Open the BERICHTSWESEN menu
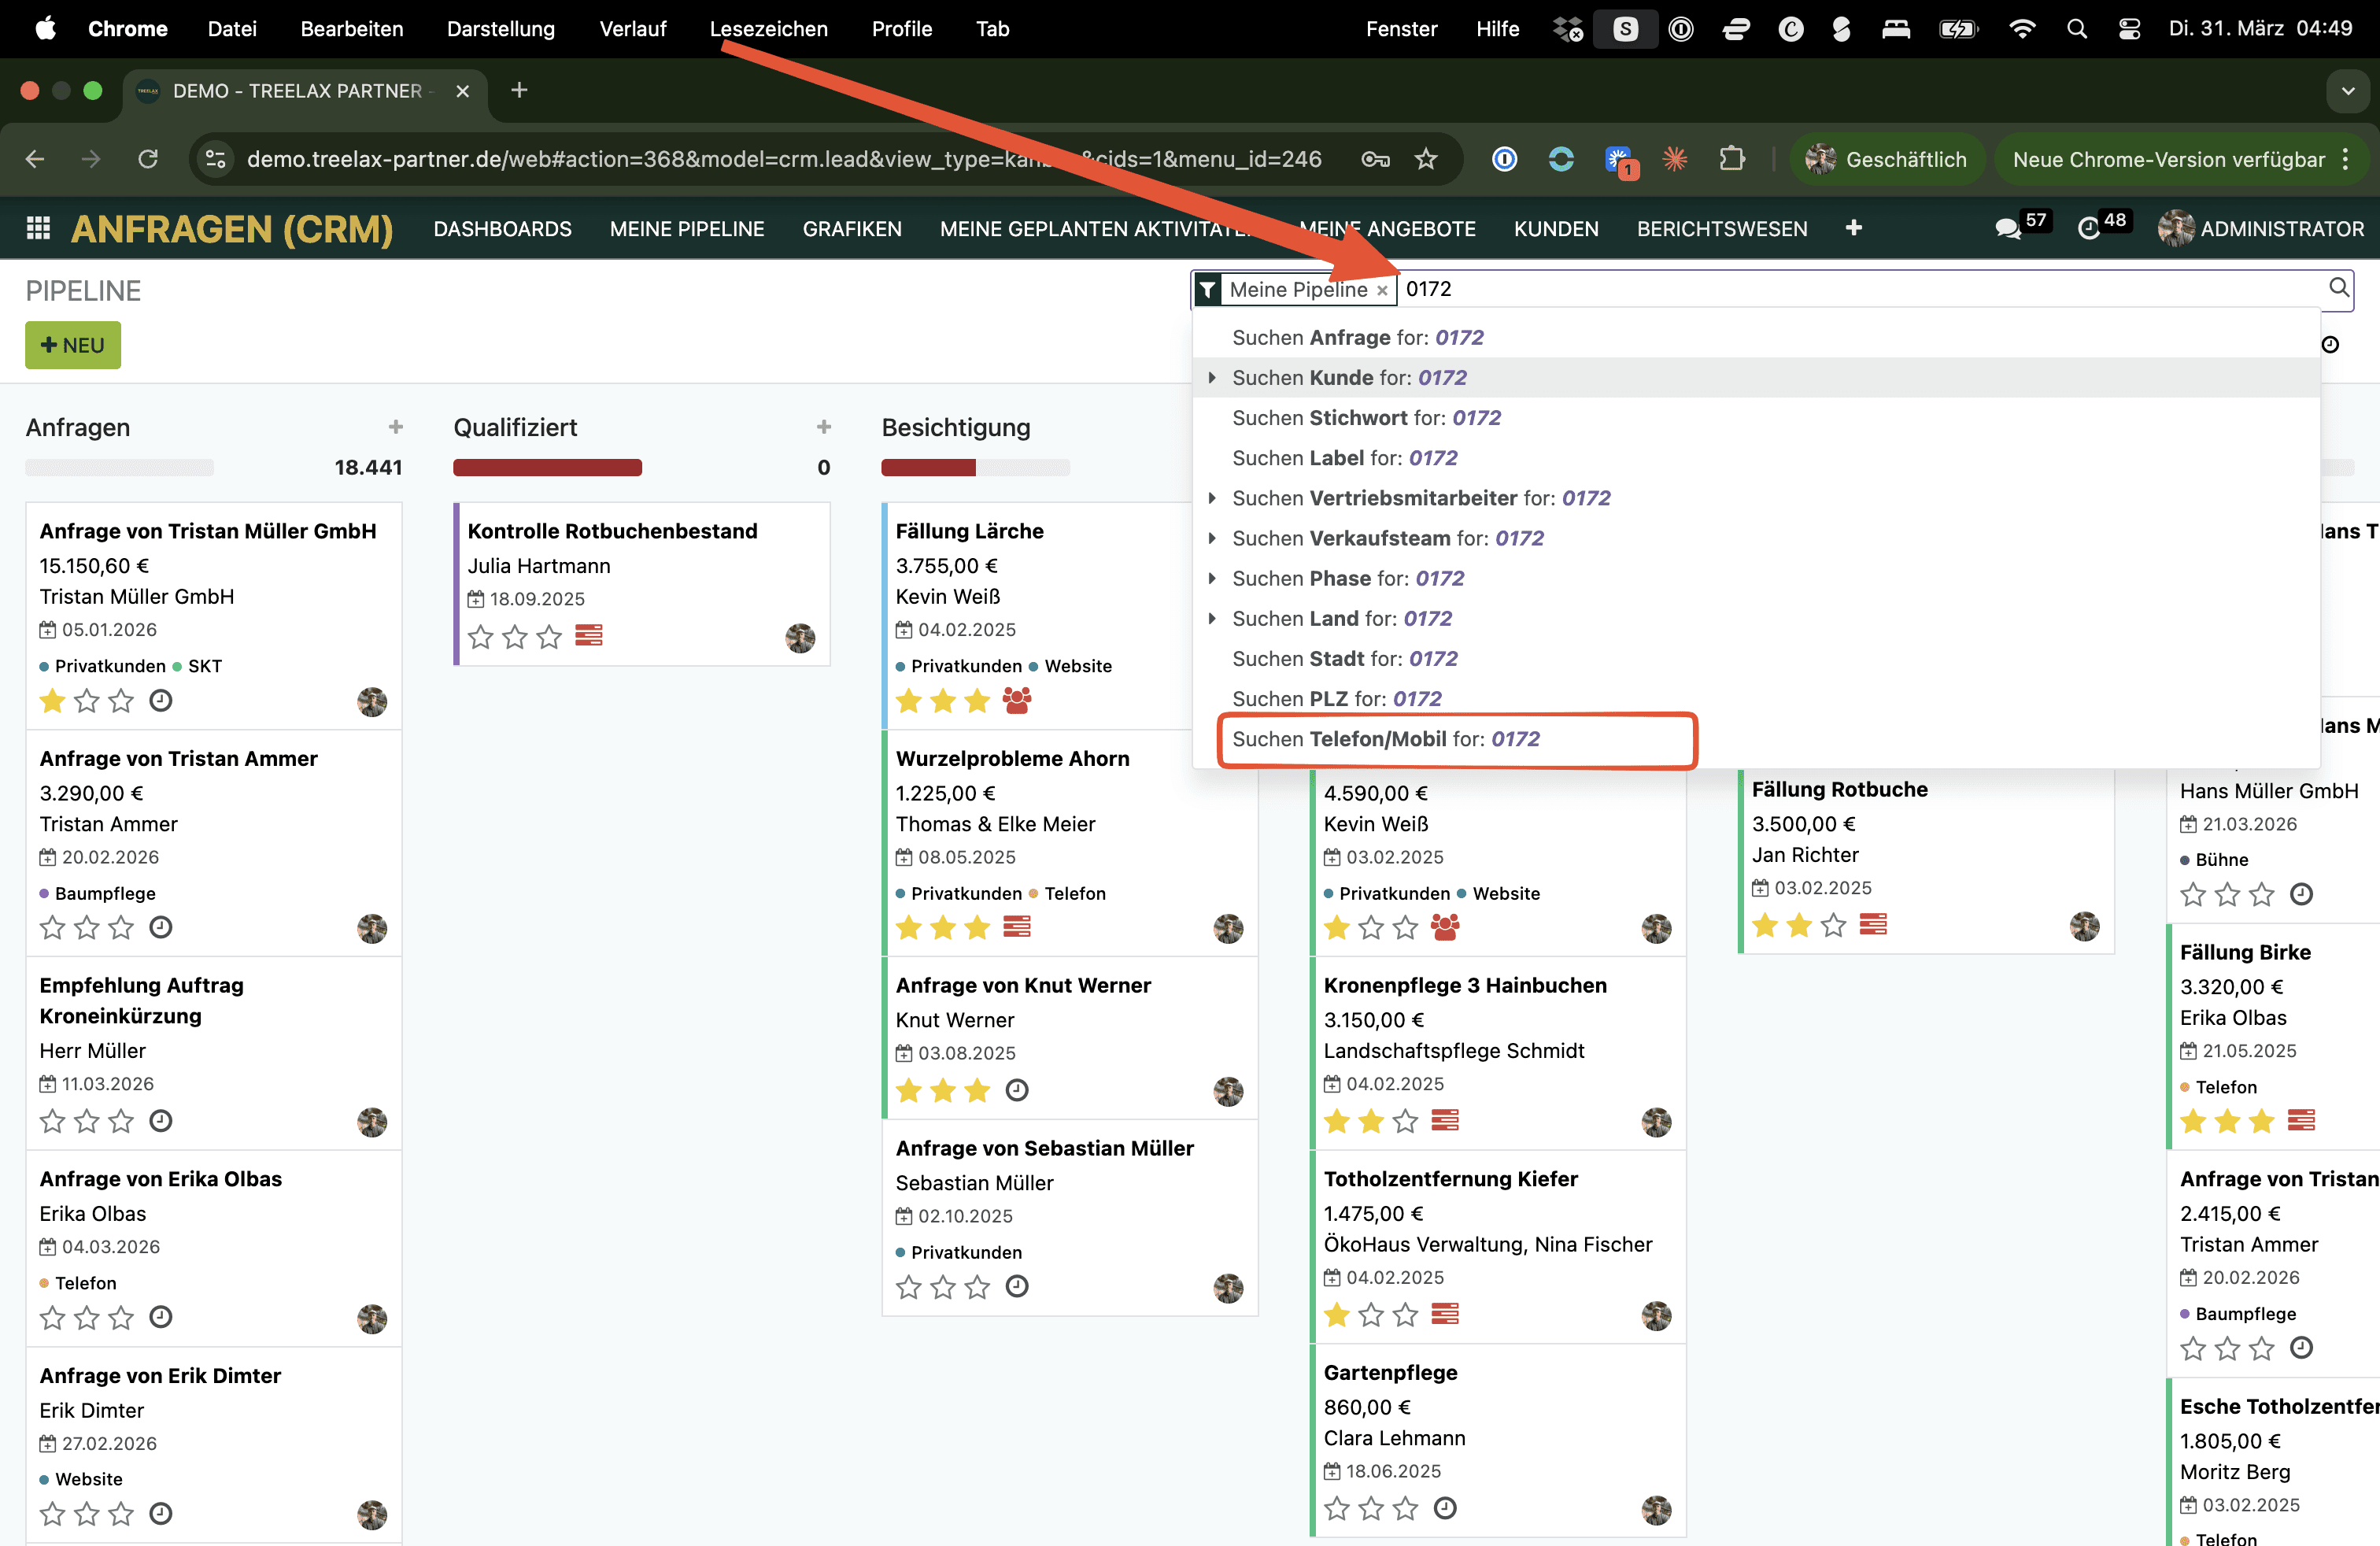Image resolution: width=2380 pixels, height=1546 pixels. 1721,228
